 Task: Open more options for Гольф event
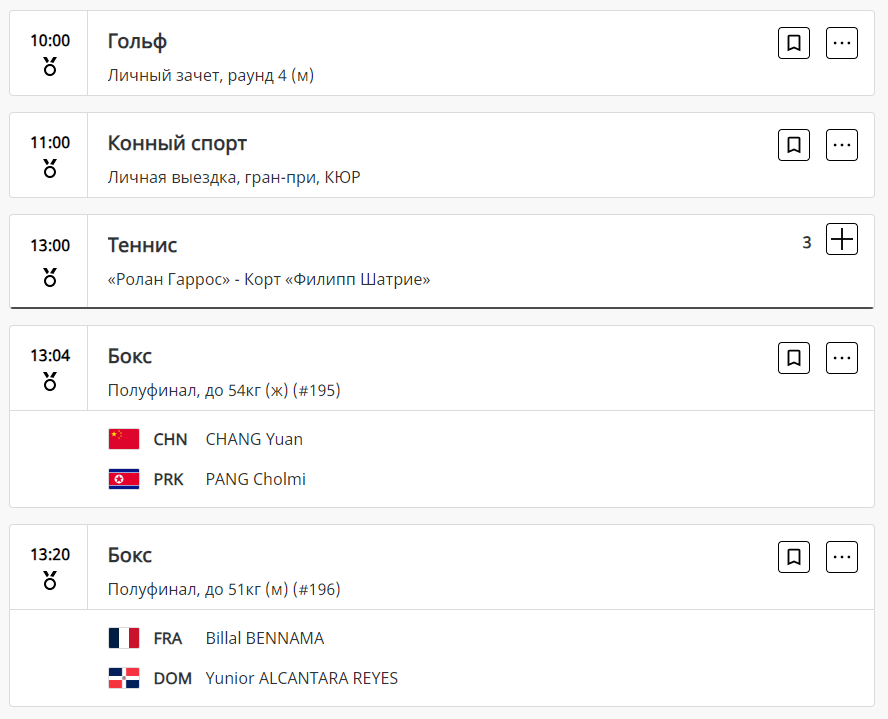842,43
